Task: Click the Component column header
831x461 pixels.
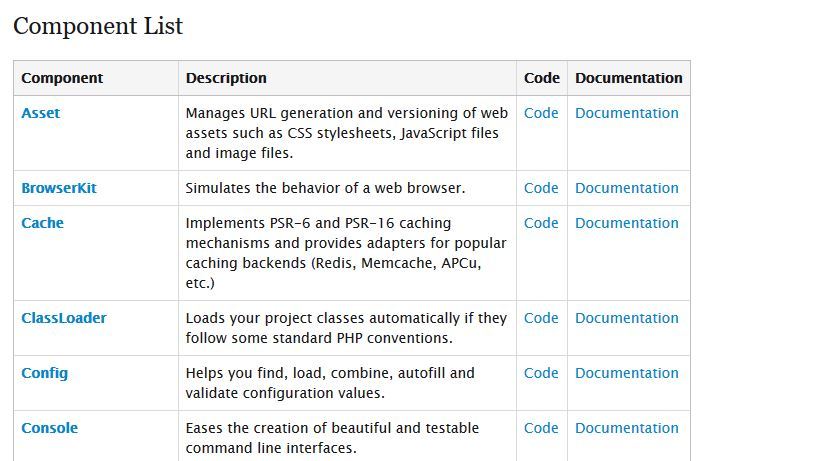Action: coord(62,78)
